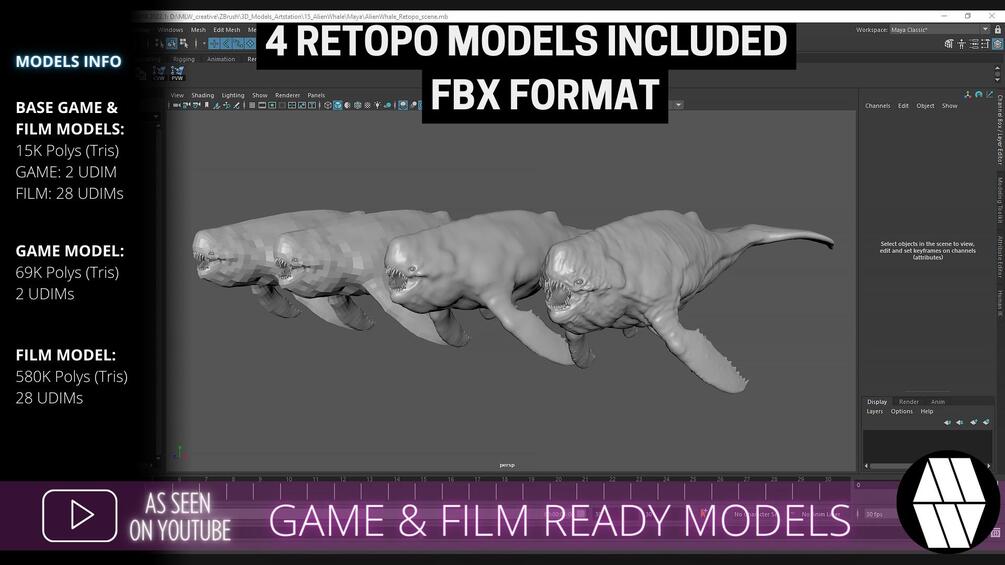This screenshot has width=1005, height=565.
Task: Open the Channels menu
Action: pyautogui.click(x=877, y=106)
